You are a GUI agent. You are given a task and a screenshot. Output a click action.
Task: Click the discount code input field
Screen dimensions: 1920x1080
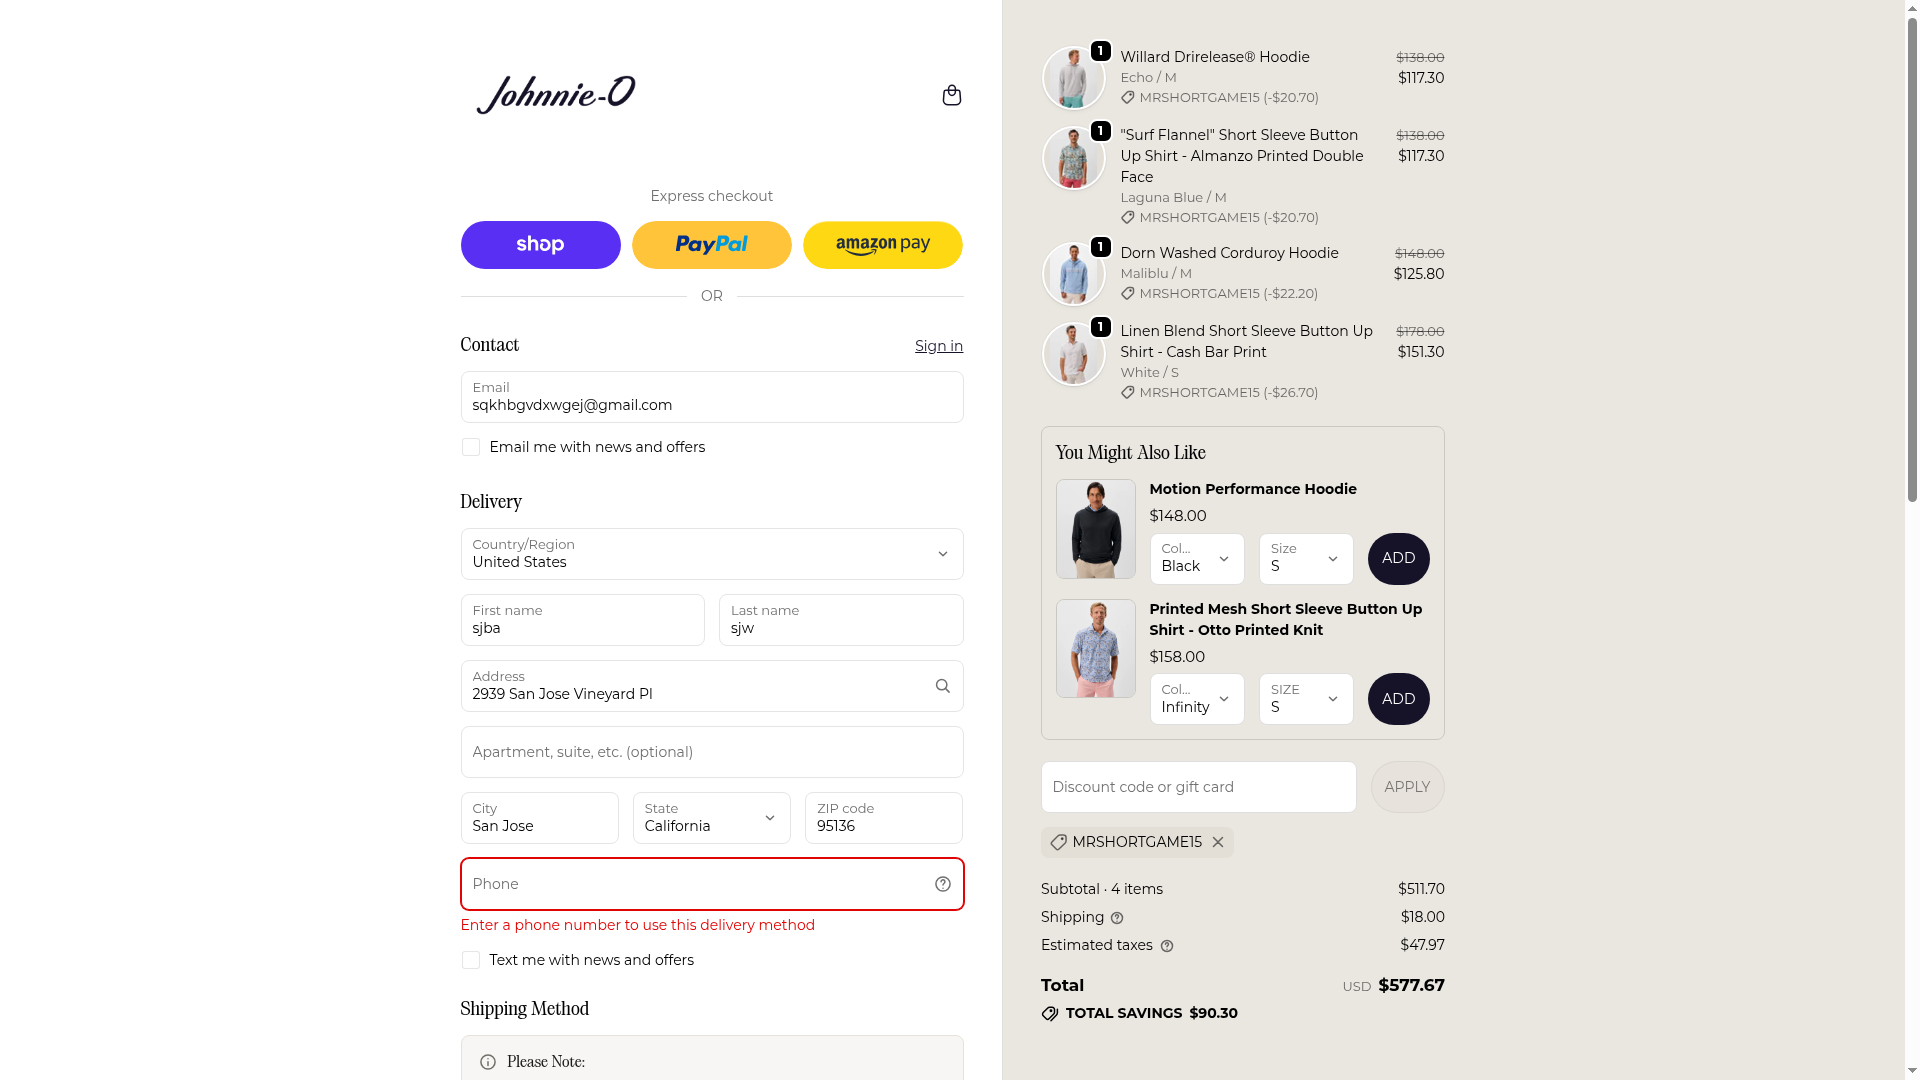coord(1199,787)
